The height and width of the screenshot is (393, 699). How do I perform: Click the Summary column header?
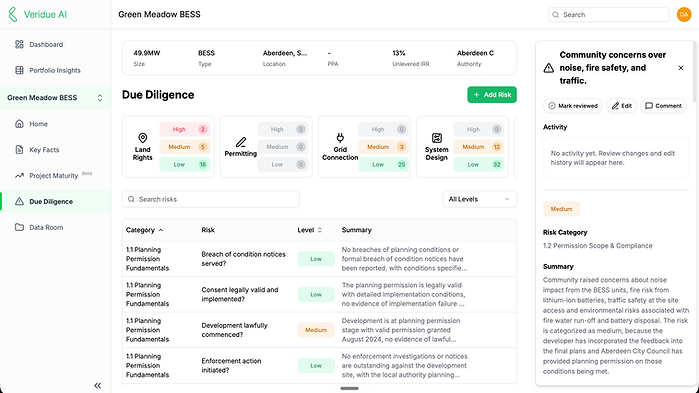pos(357,230)
